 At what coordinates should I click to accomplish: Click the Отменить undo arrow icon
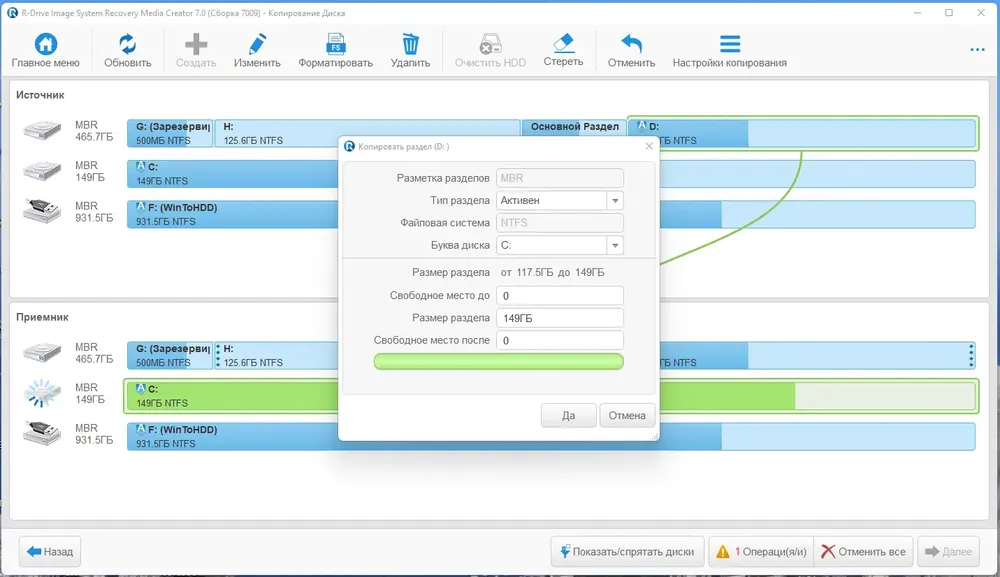(631, 44)
